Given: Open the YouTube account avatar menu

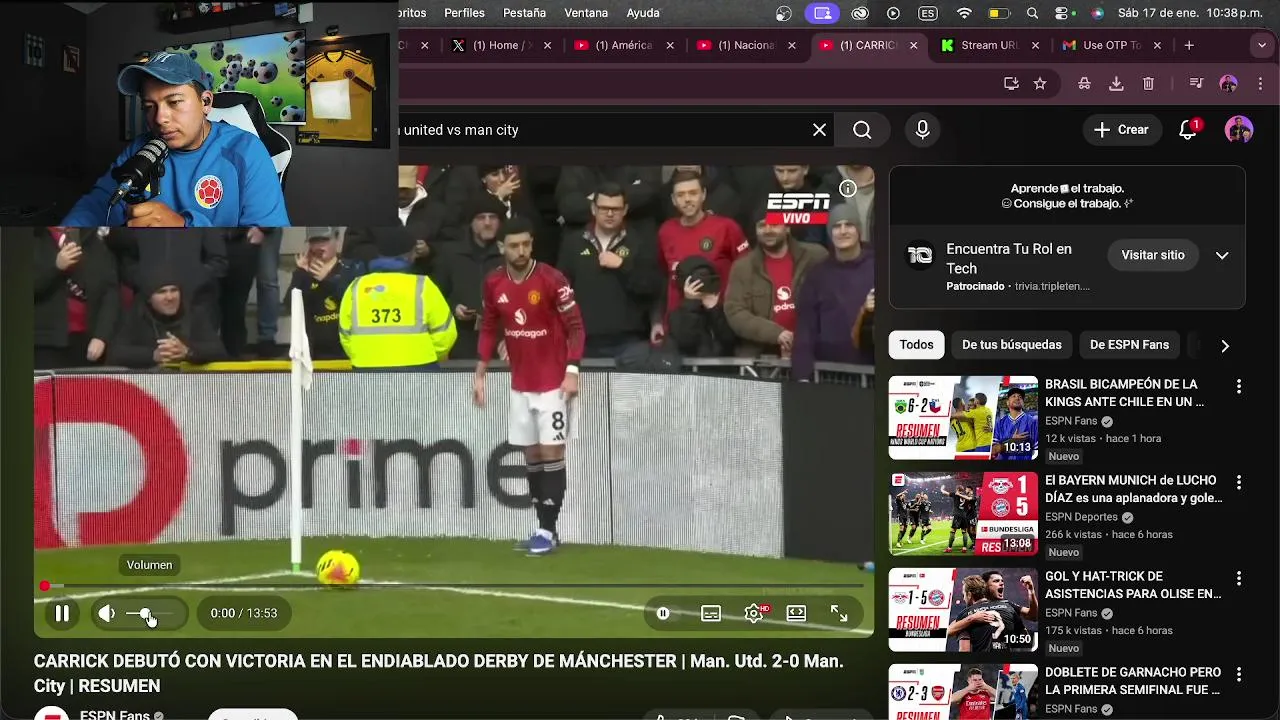Looking at the screenshot, I should click(x=1239, y=130).
